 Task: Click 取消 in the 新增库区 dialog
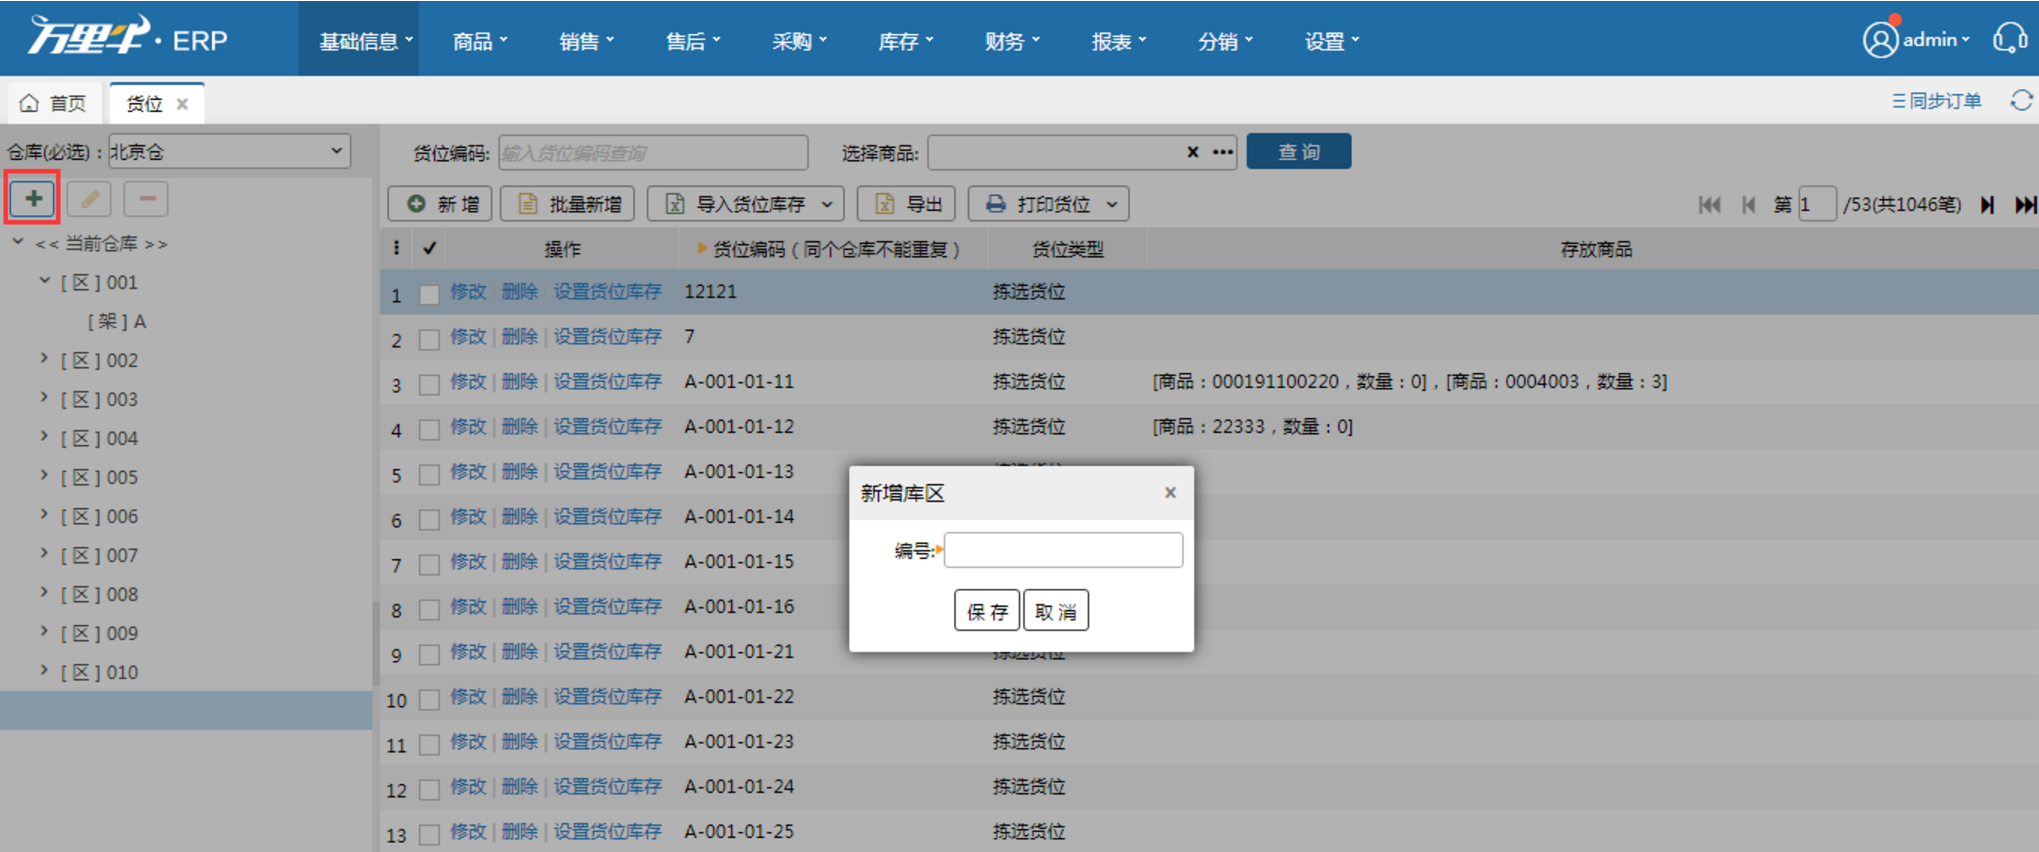[1056, 611]
